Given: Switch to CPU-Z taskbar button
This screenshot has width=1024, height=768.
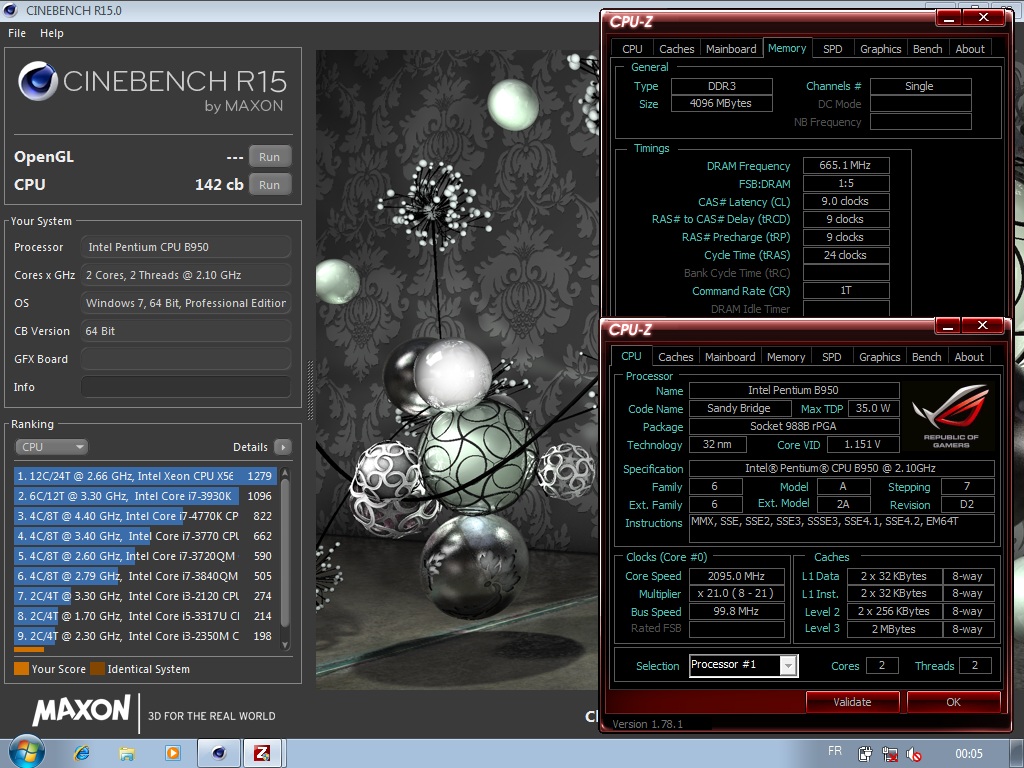Looking at the screenshot, I should [263, 753].
